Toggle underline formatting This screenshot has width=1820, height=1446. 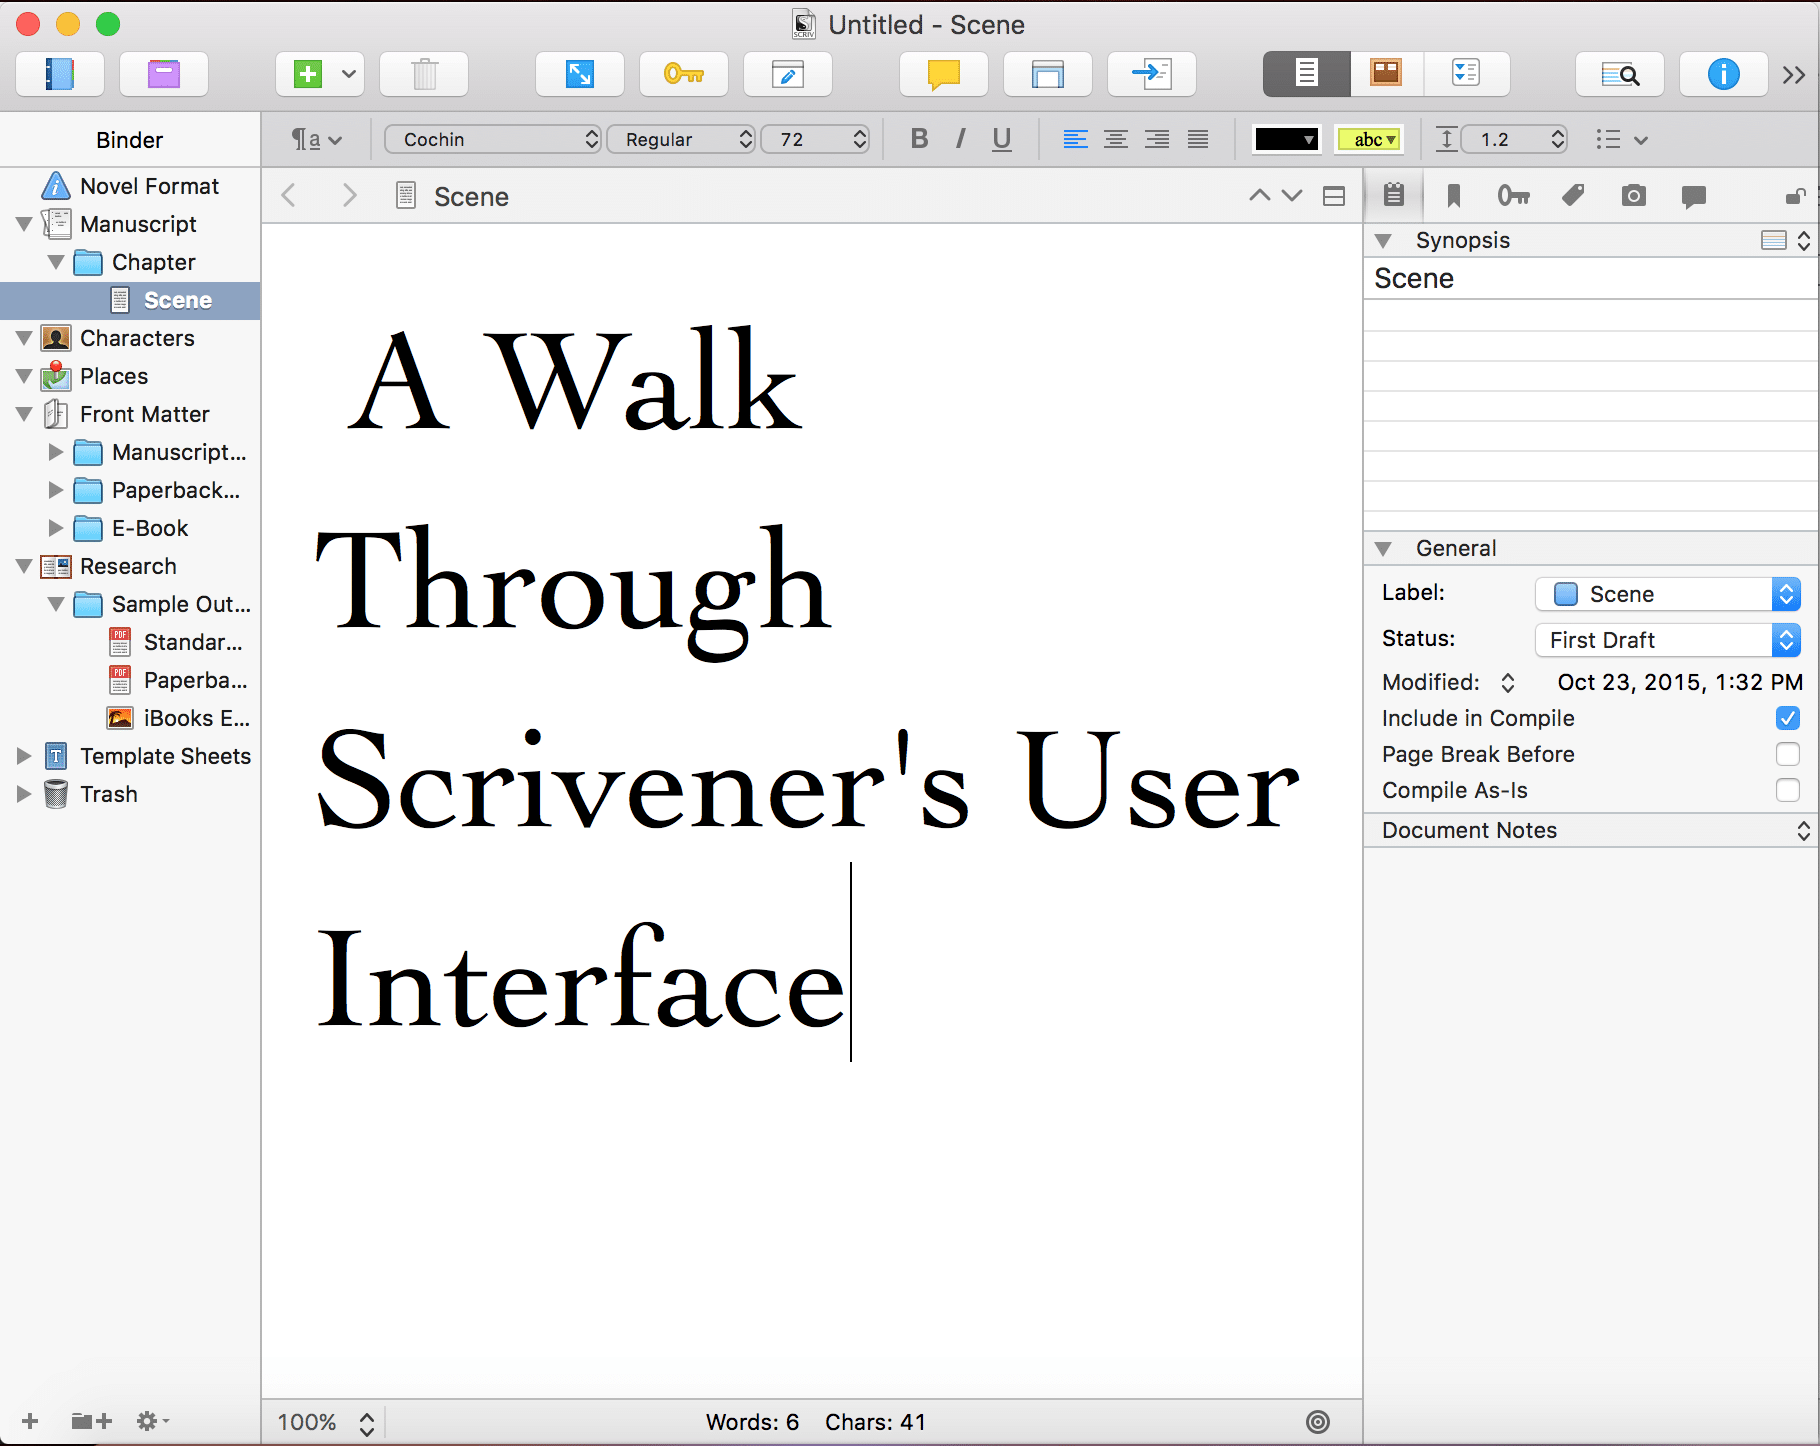[1002, 139]
